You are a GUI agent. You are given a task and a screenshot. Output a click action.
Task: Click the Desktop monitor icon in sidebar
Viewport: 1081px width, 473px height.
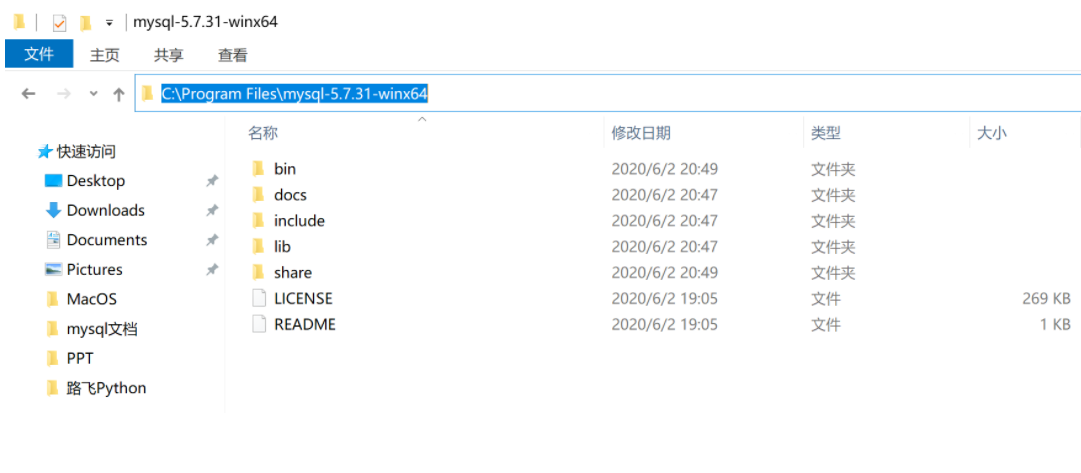click(53, 181)
